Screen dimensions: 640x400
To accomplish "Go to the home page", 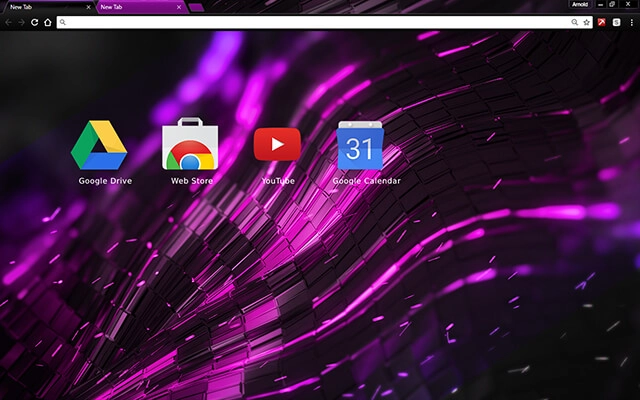I will [x=48, y=22].
